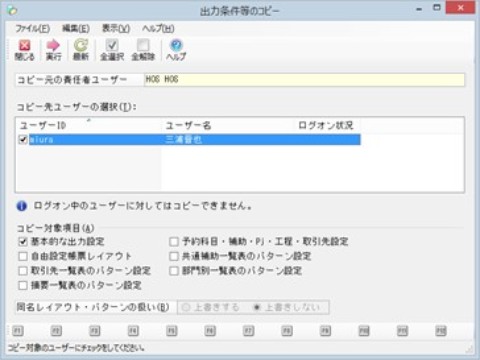This screenshot has width=480, height=360.
Task: Close the window with the red X
Action: [x=460, y=8]
